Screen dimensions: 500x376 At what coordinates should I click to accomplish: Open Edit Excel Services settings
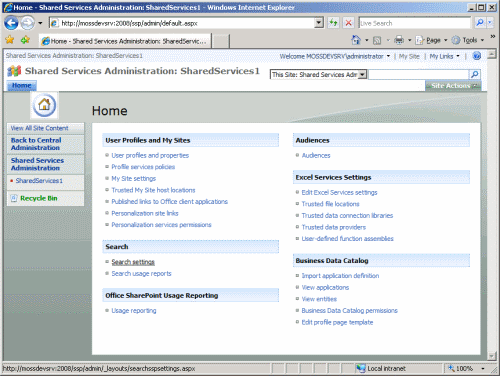tap(339, 192)
